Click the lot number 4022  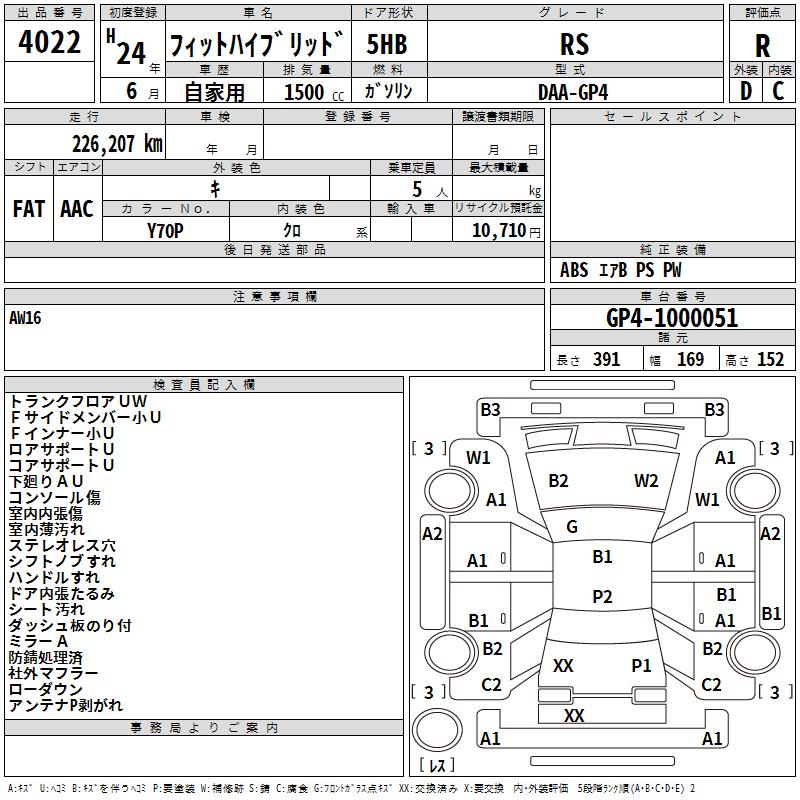(x=50, y=44)
